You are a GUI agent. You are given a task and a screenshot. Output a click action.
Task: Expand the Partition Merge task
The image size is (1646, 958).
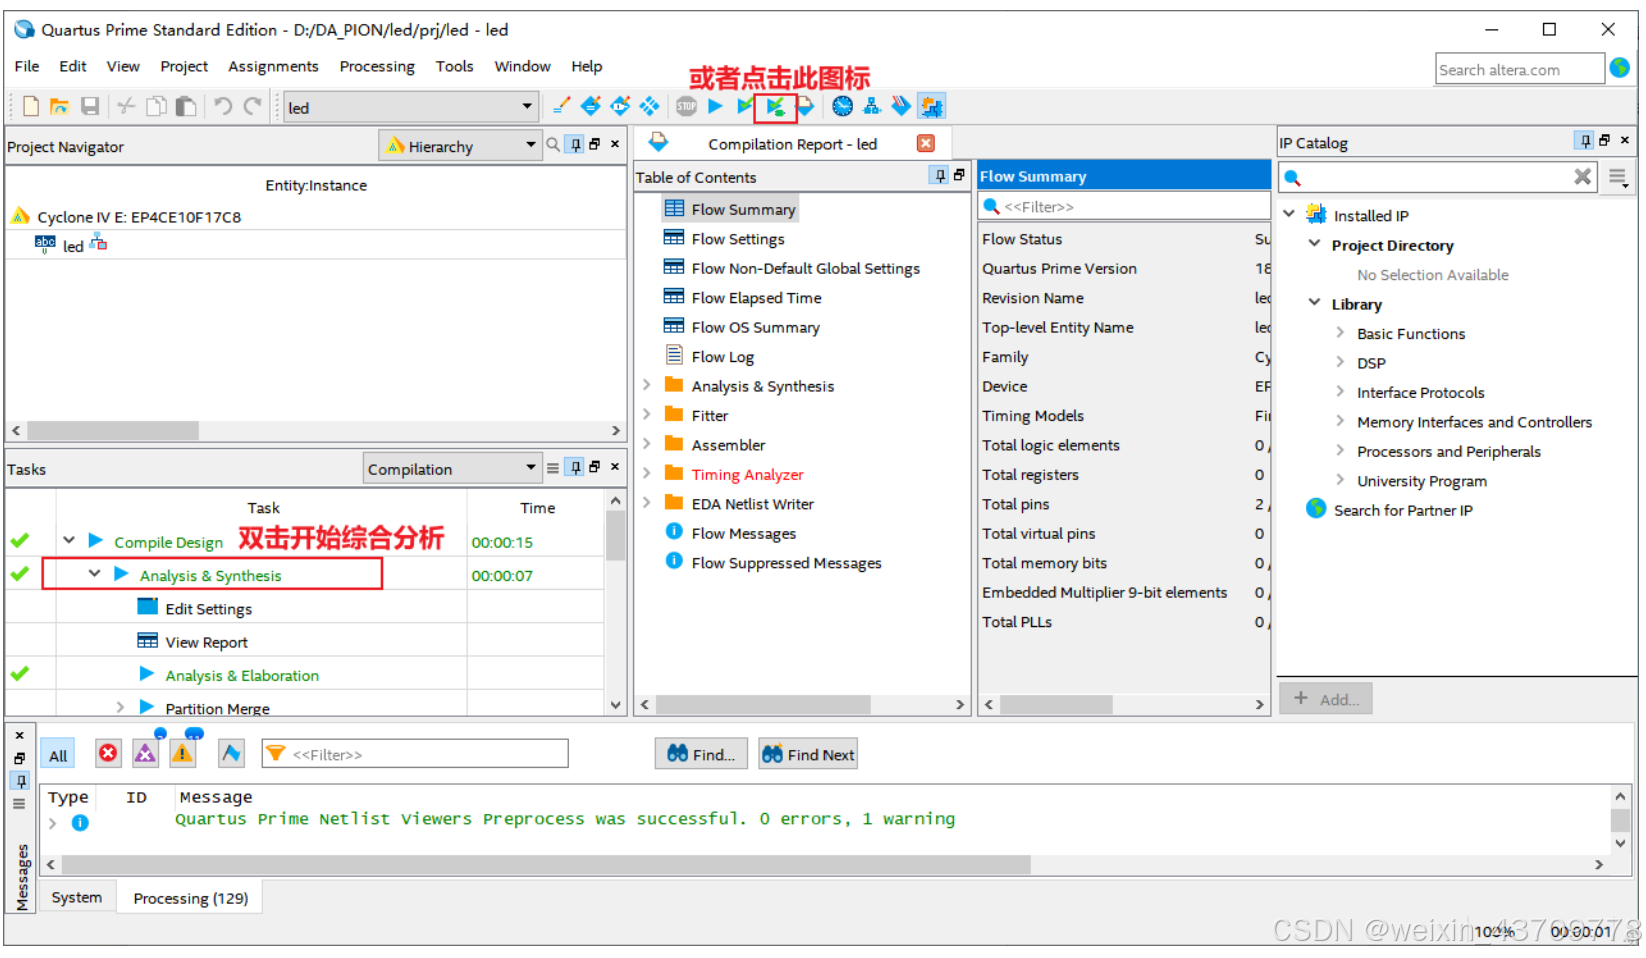(x=120, y=707)
